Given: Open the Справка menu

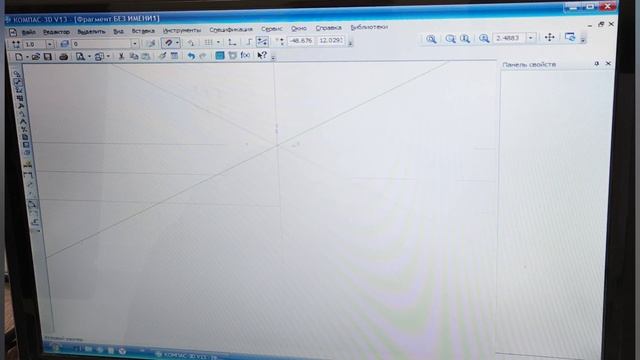Looking at the screenshot, I should tap(328, 28).
